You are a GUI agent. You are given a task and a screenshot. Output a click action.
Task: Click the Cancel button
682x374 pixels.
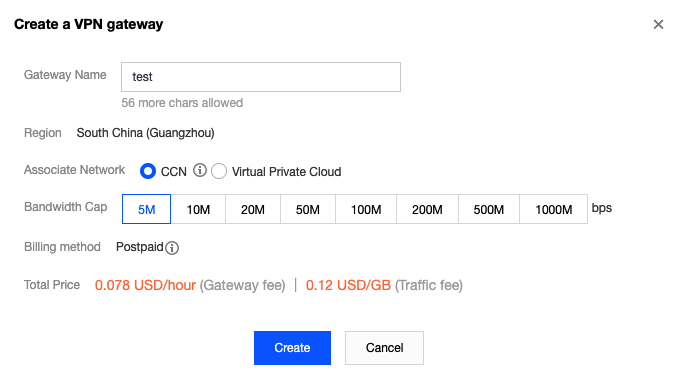[384, 348]
